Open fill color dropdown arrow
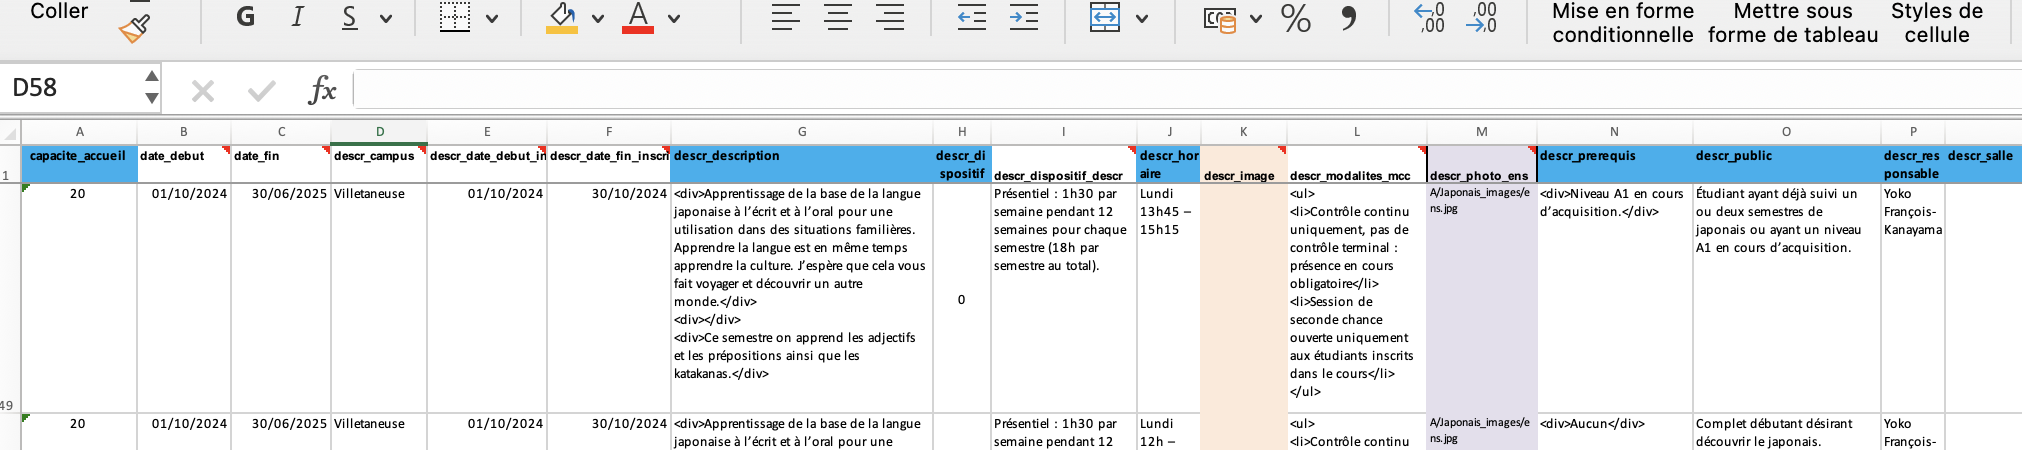 (598, 18)
